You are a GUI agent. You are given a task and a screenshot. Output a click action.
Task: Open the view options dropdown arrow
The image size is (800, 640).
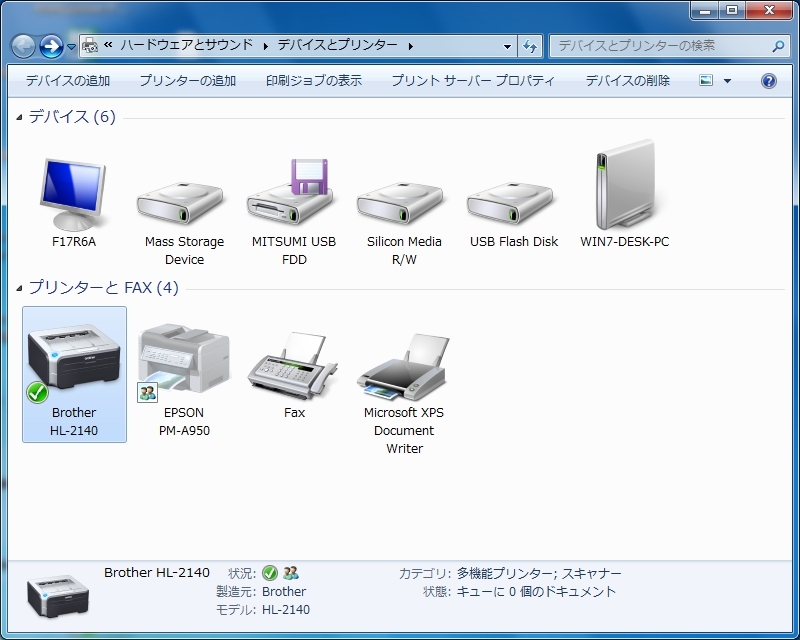(728, 81)
